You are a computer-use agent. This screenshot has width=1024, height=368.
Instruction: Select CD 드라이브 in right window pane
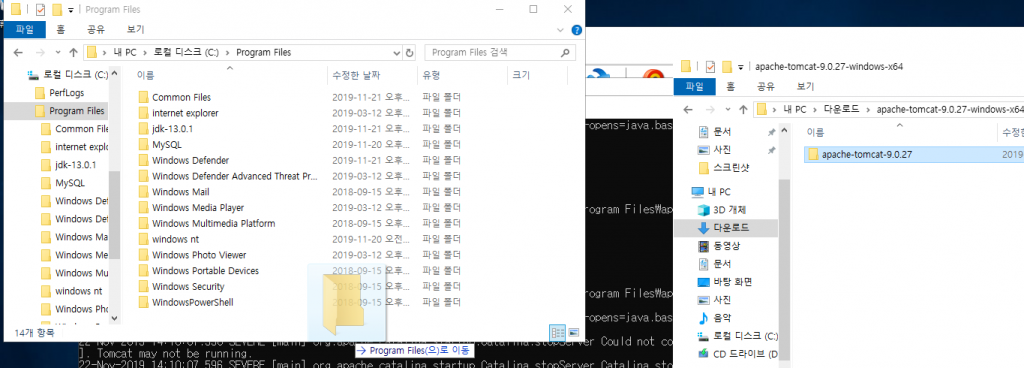click(x=738, y=354)
